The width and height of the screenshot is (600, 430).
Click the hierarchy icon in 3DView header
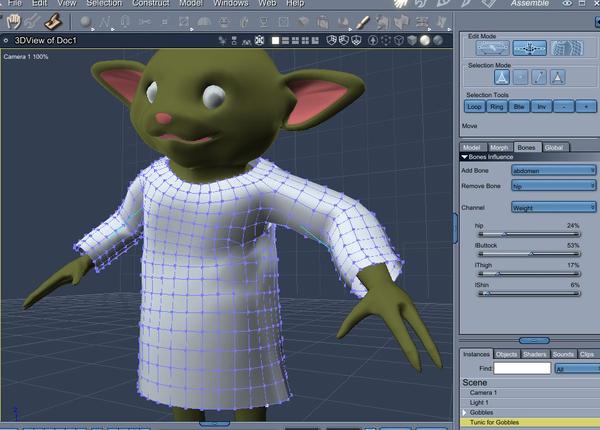coord(234,41)
